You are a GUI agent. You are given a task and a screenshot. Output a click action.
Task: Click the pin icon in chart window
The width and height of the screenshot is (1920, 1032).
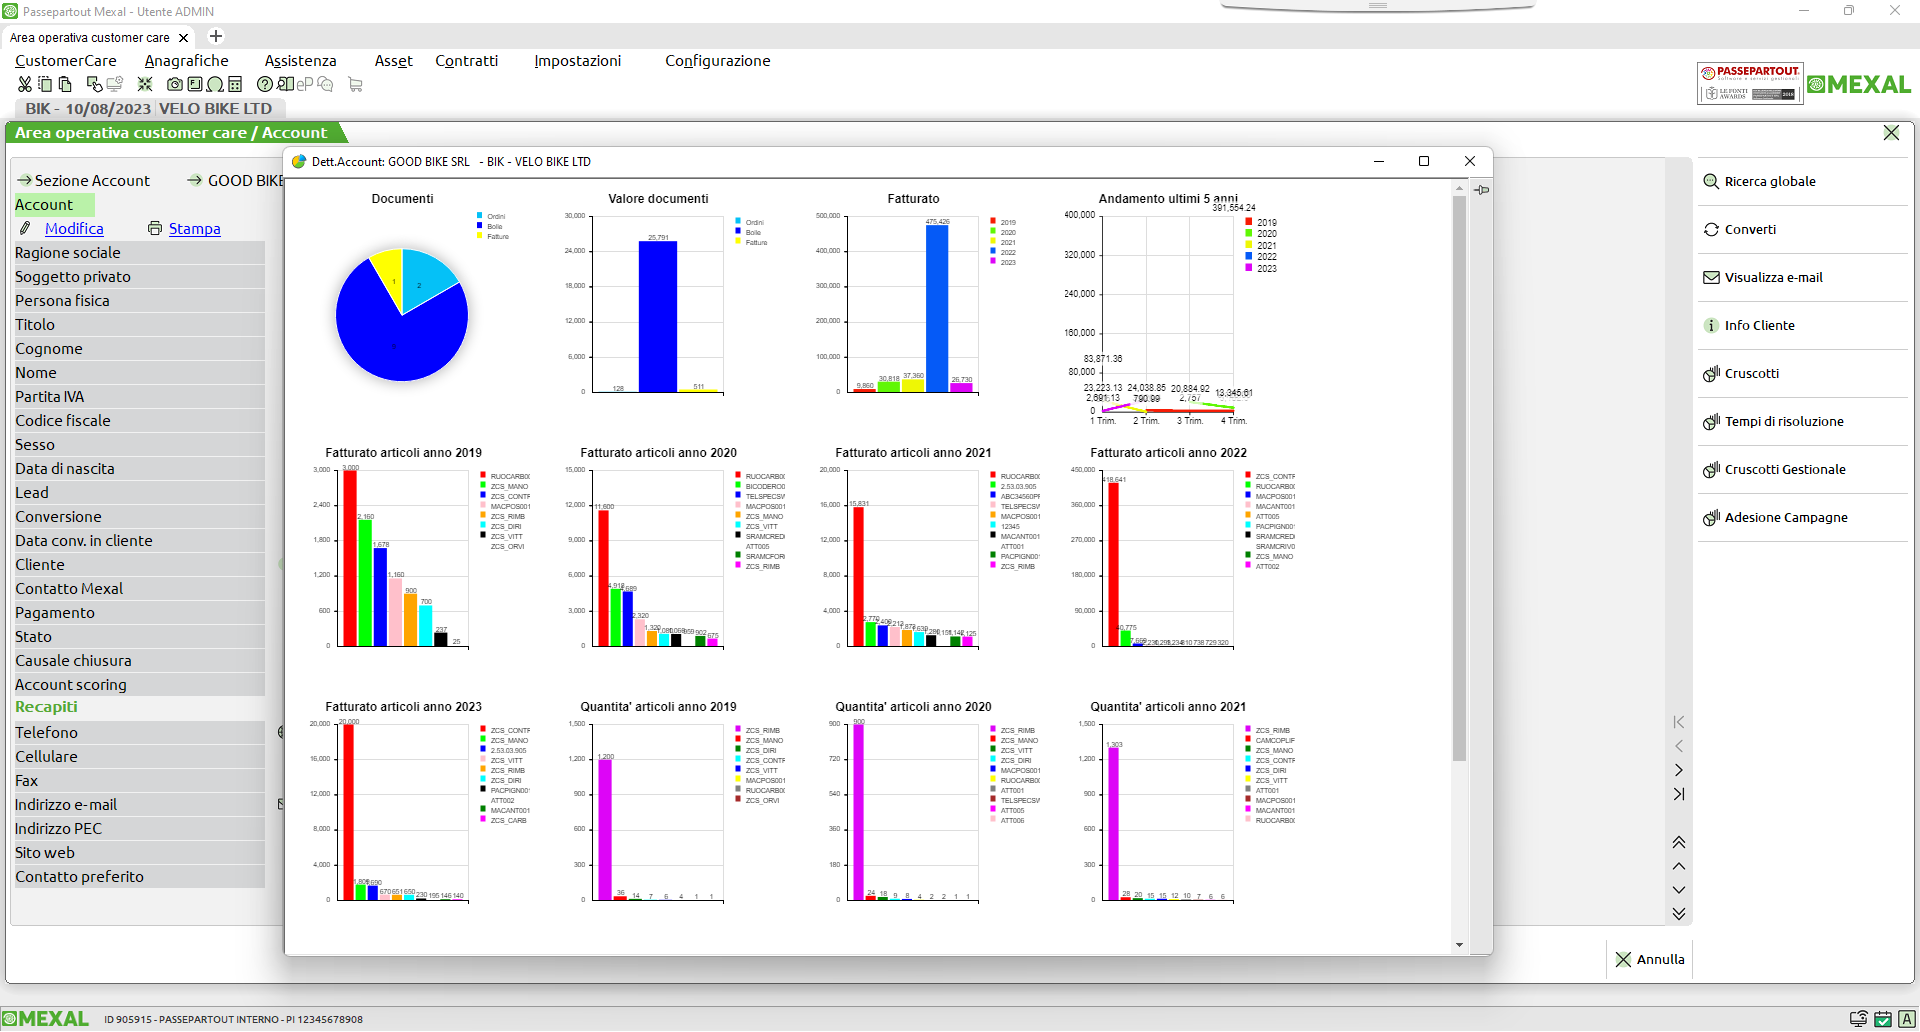[x=1481, y=190]
